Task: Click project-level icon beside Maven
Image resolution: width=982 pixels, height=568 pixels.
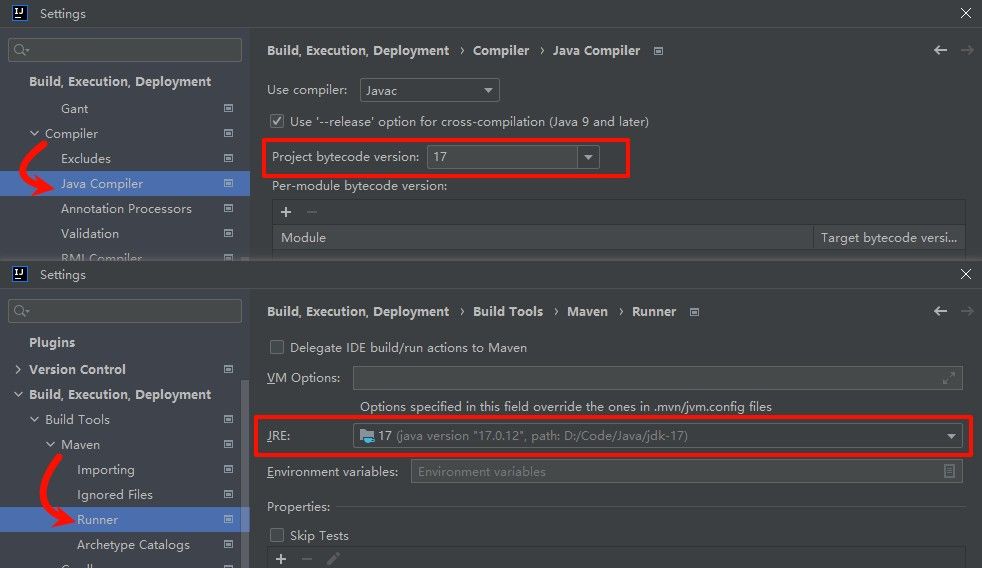Action: tap(229, 445)
